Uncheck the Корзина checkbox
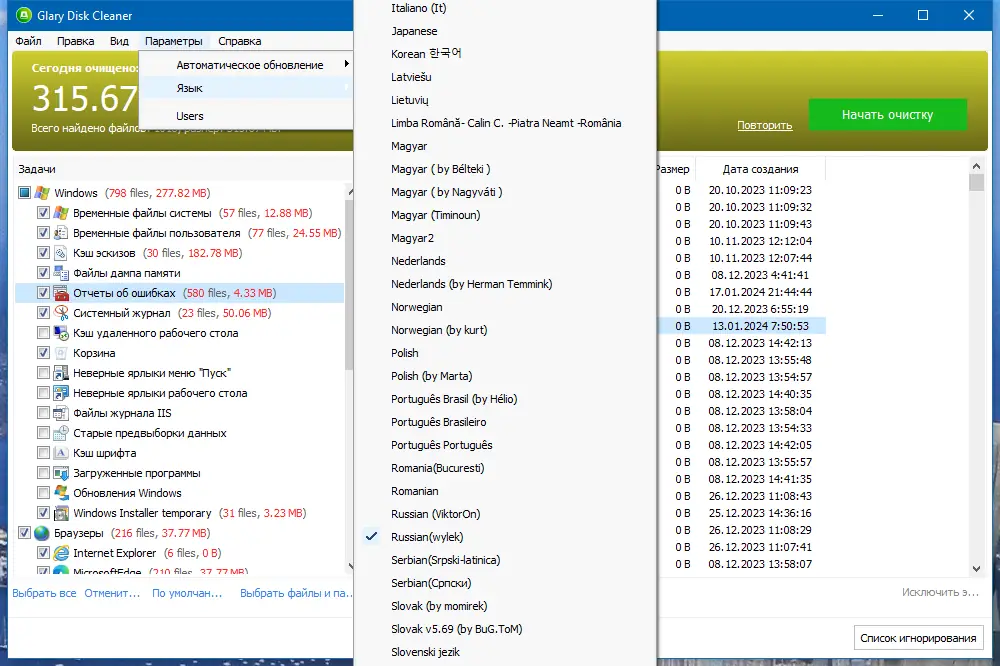The image size is (1000, 666). (x=43, y=353)
